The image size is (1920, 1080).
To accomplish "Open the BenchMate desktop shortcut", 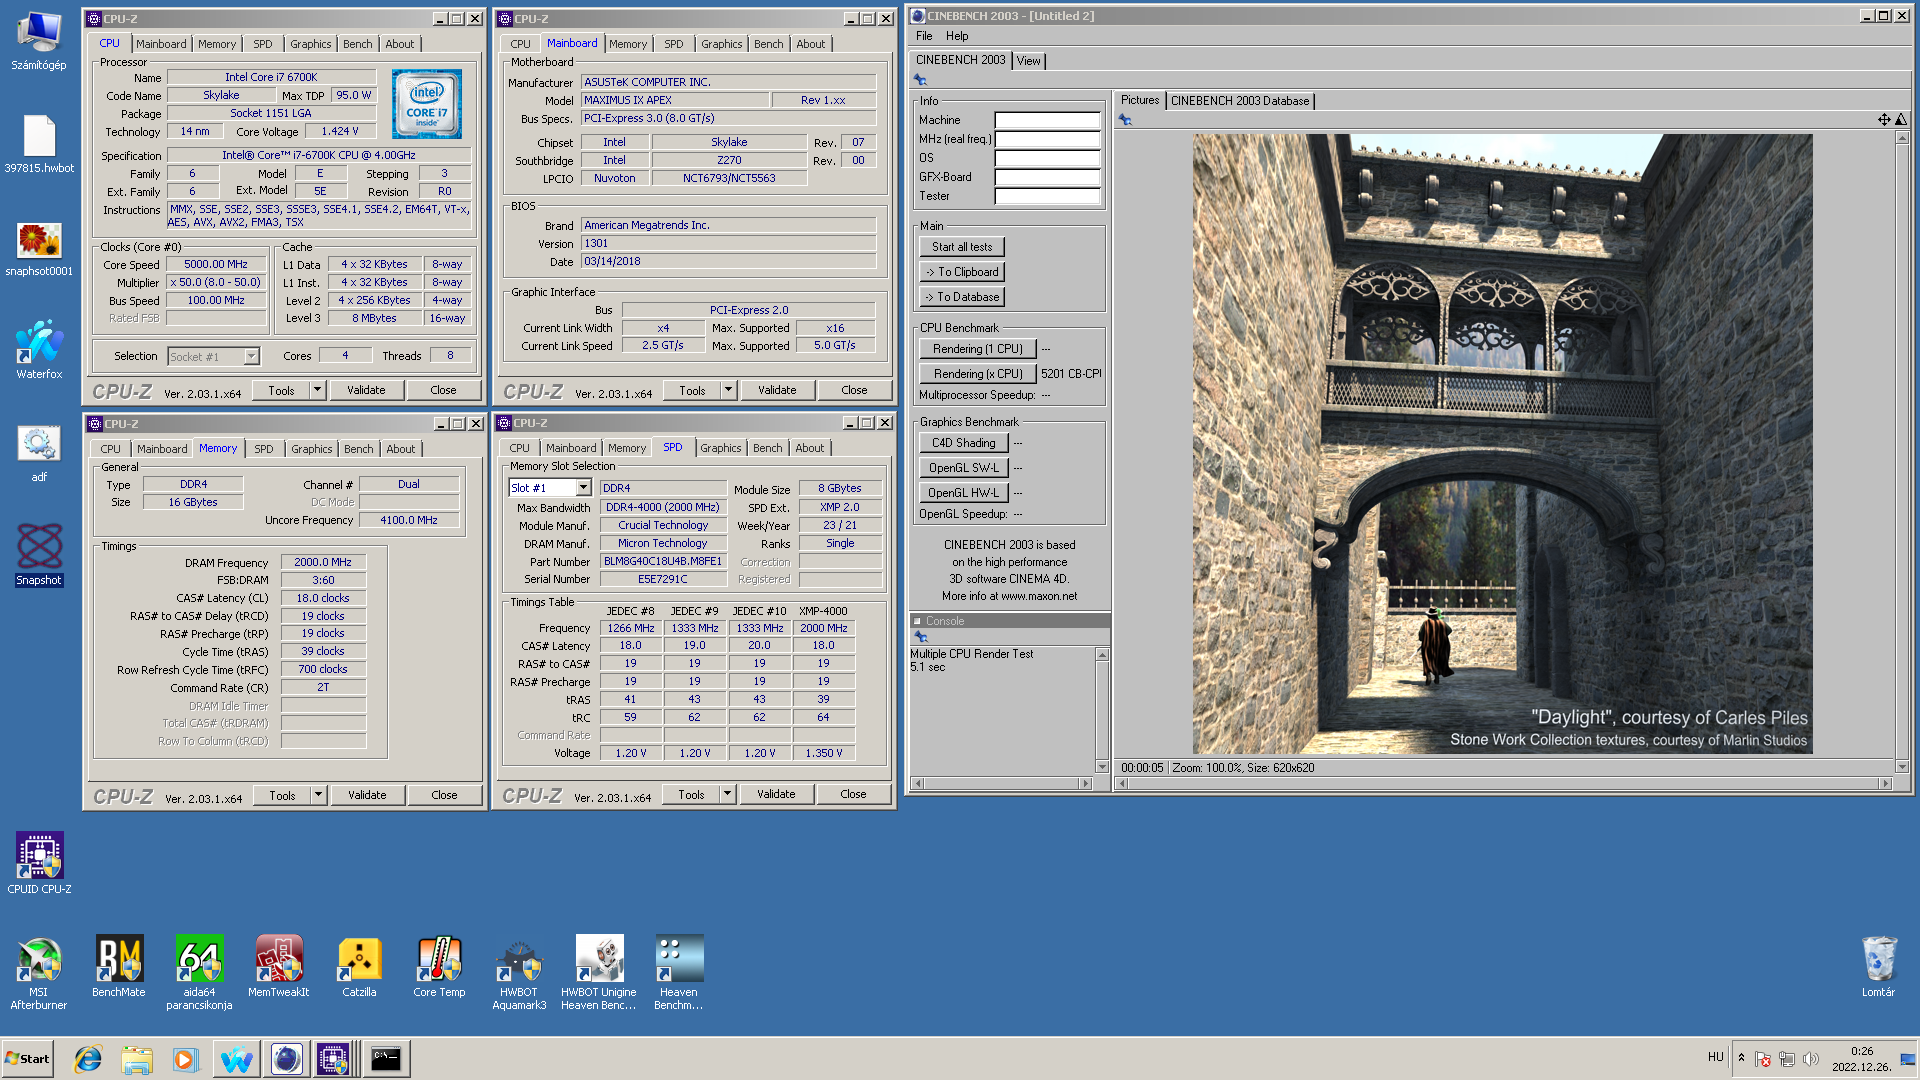I will coord(119,966).
